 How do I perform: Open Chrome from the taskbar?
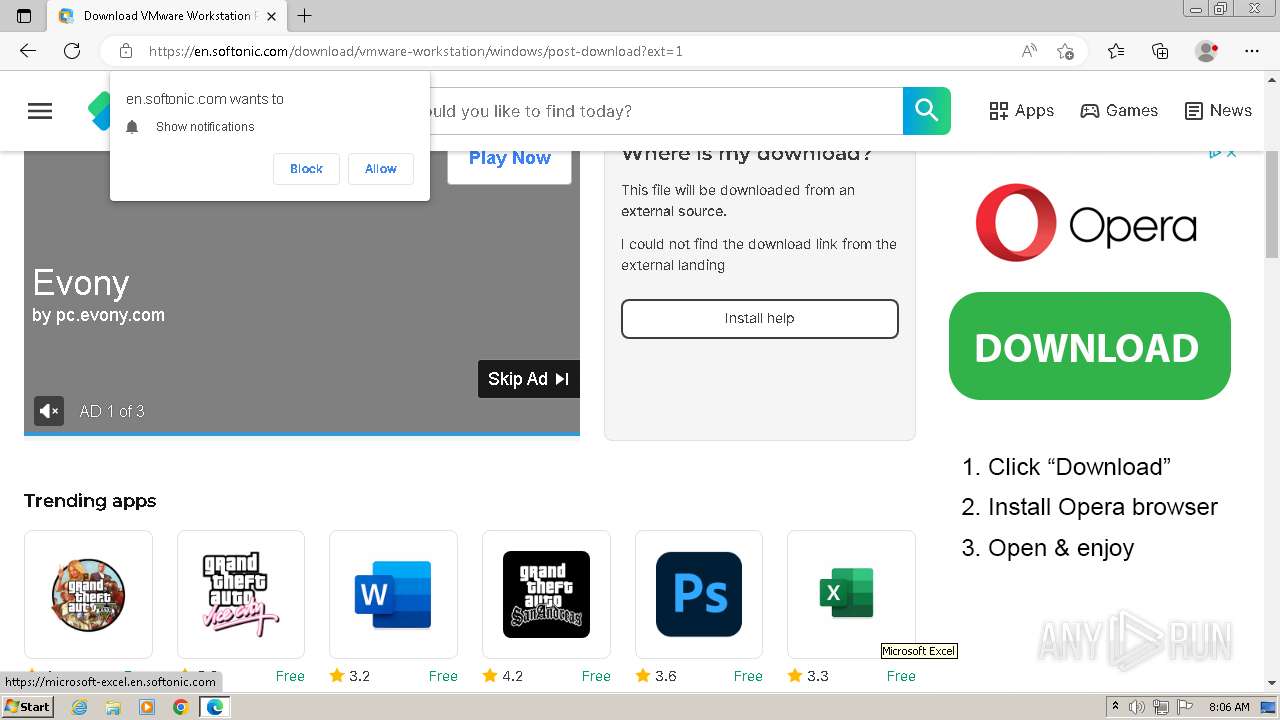(180, 707)
